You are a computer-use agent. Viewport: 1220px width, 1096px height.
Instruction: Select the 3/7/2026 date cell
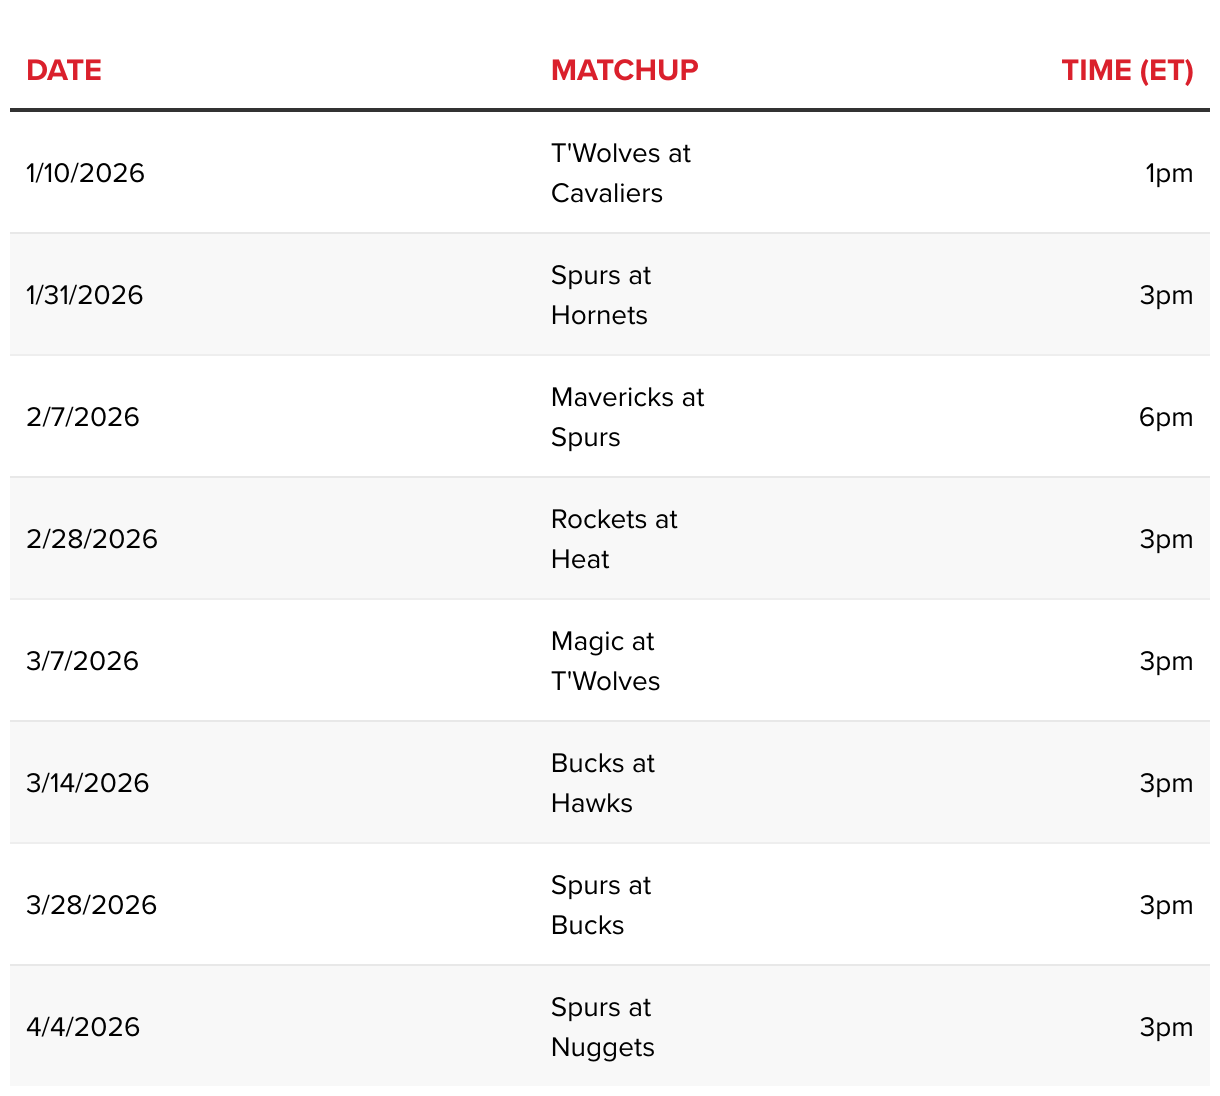coord(83,661)
